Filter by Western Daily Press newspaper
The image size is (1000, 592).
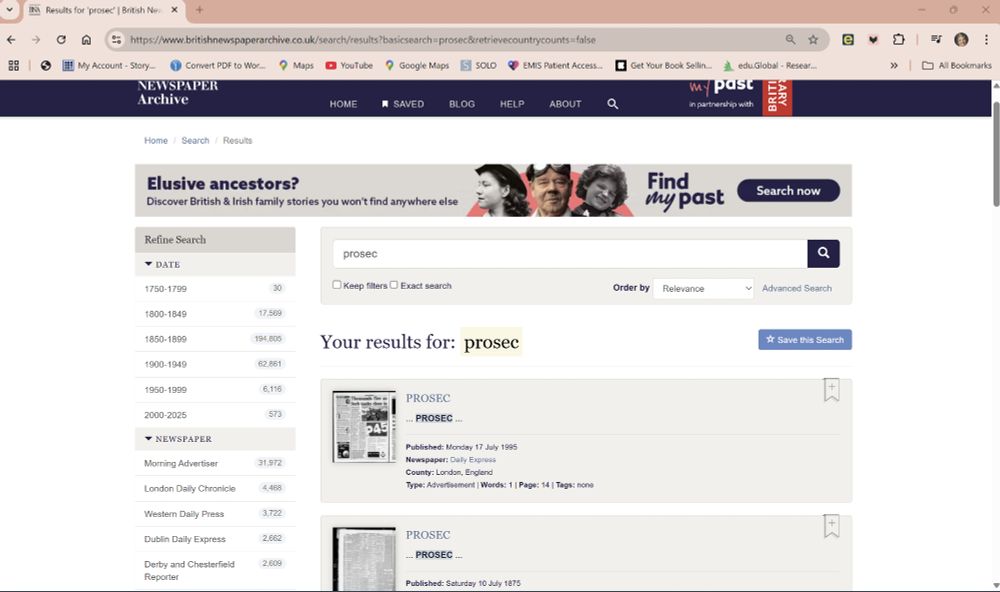(215, 514)
